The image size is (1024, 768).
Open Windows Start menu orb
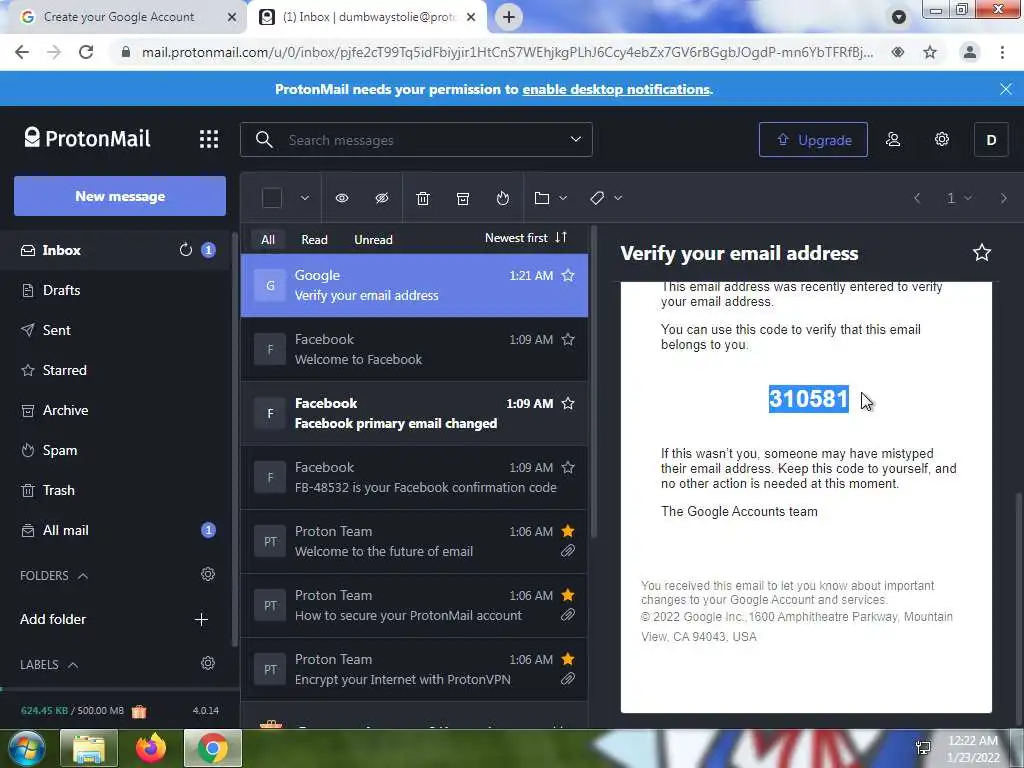coord(27,748)
